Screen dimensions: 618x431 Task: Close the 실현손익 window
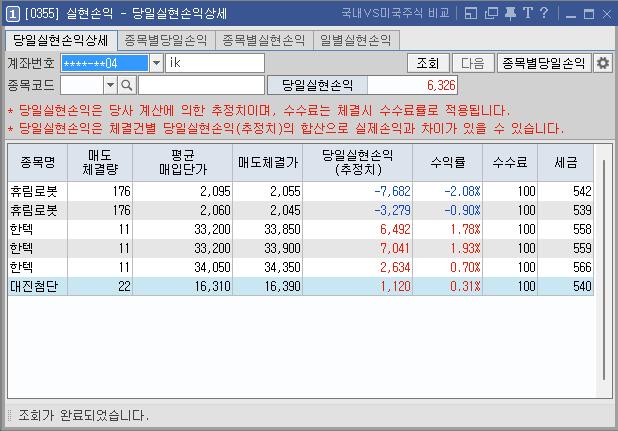coord(607,15)
